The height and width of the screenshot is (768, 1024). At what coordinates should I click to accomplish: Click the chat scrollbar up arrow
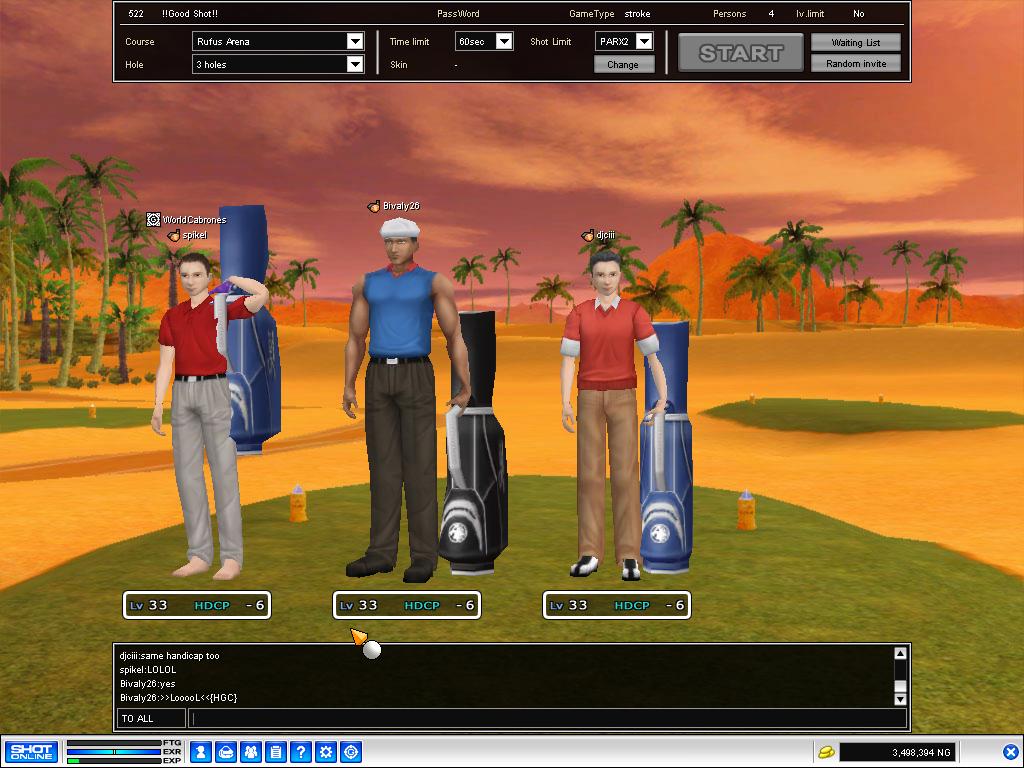pos(900,654)
